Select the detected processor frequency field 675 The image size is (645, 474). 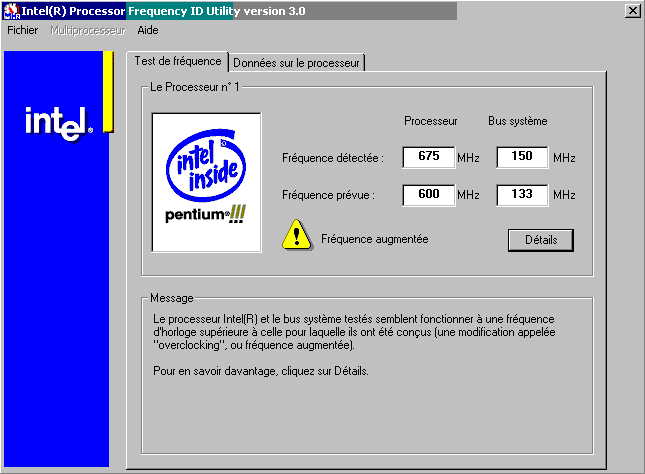pyautogui.click(x=429, y=157)
